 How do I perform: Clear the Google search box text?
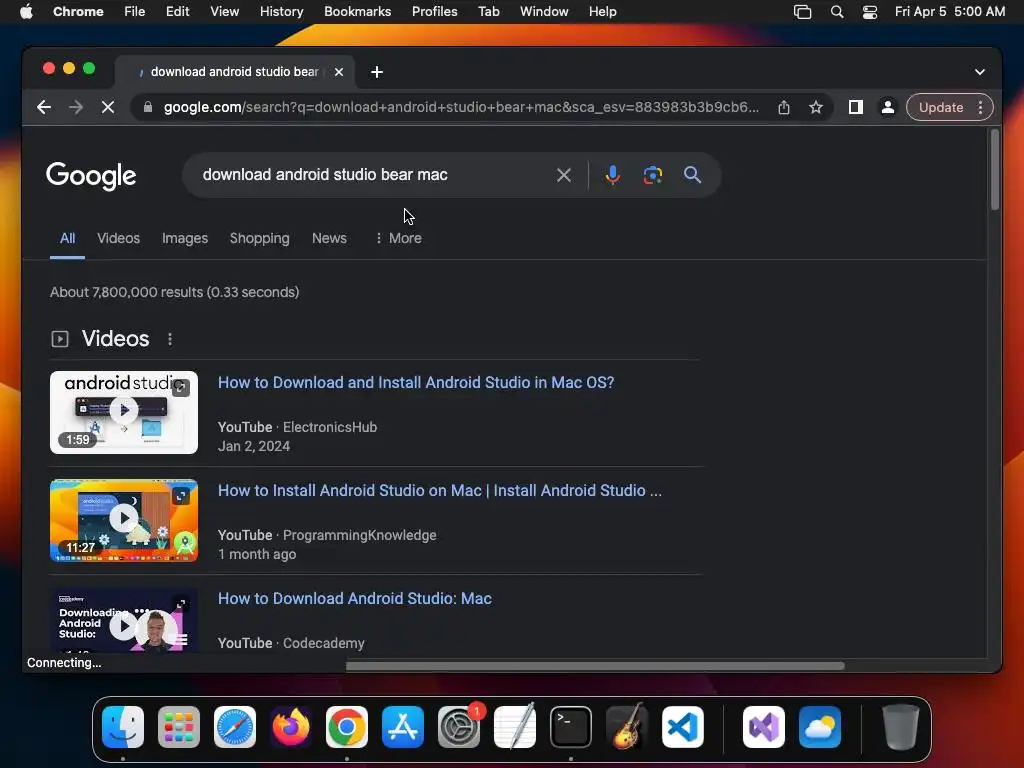coord(564,175)
